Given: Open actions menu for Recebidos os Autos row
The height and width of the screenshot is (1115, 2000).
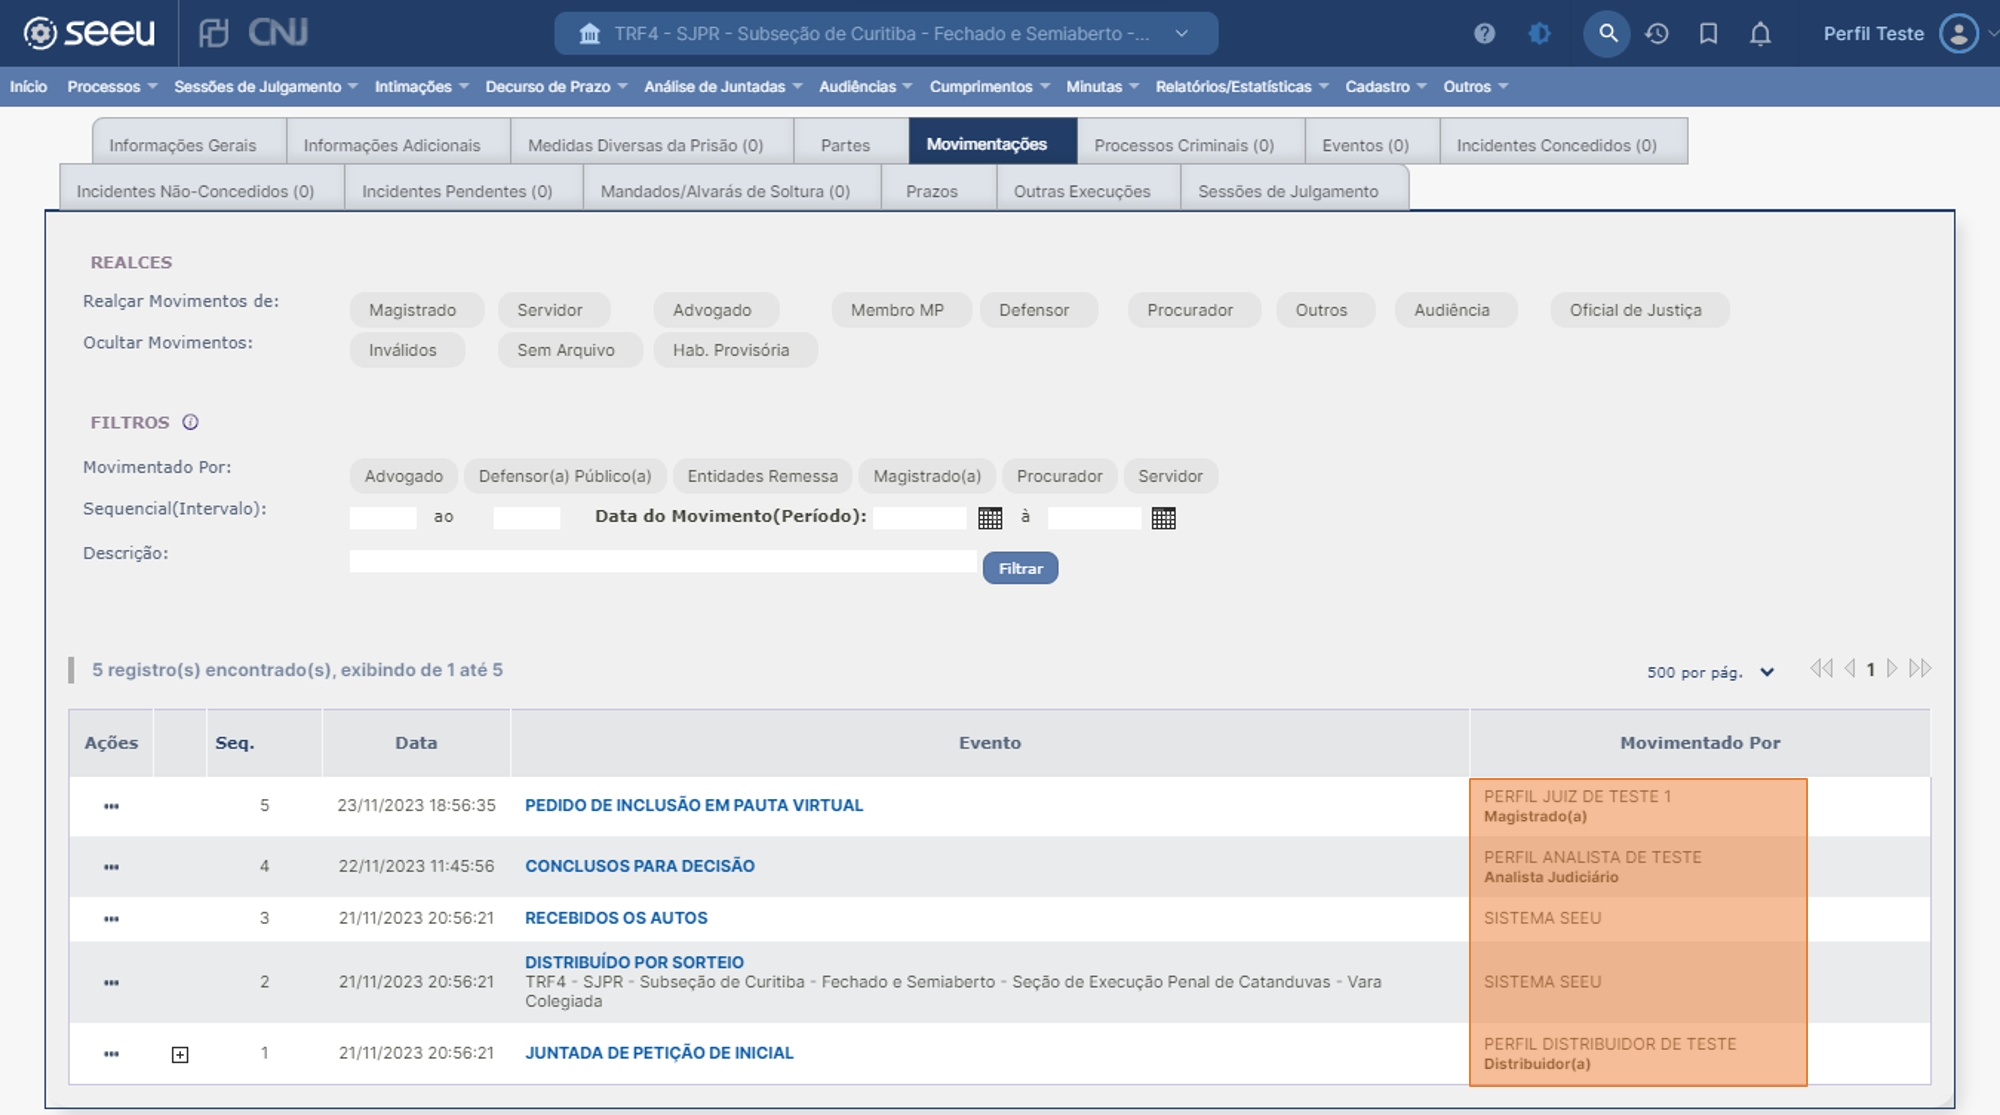Looking at the screenshot, I should coord(111,919).
